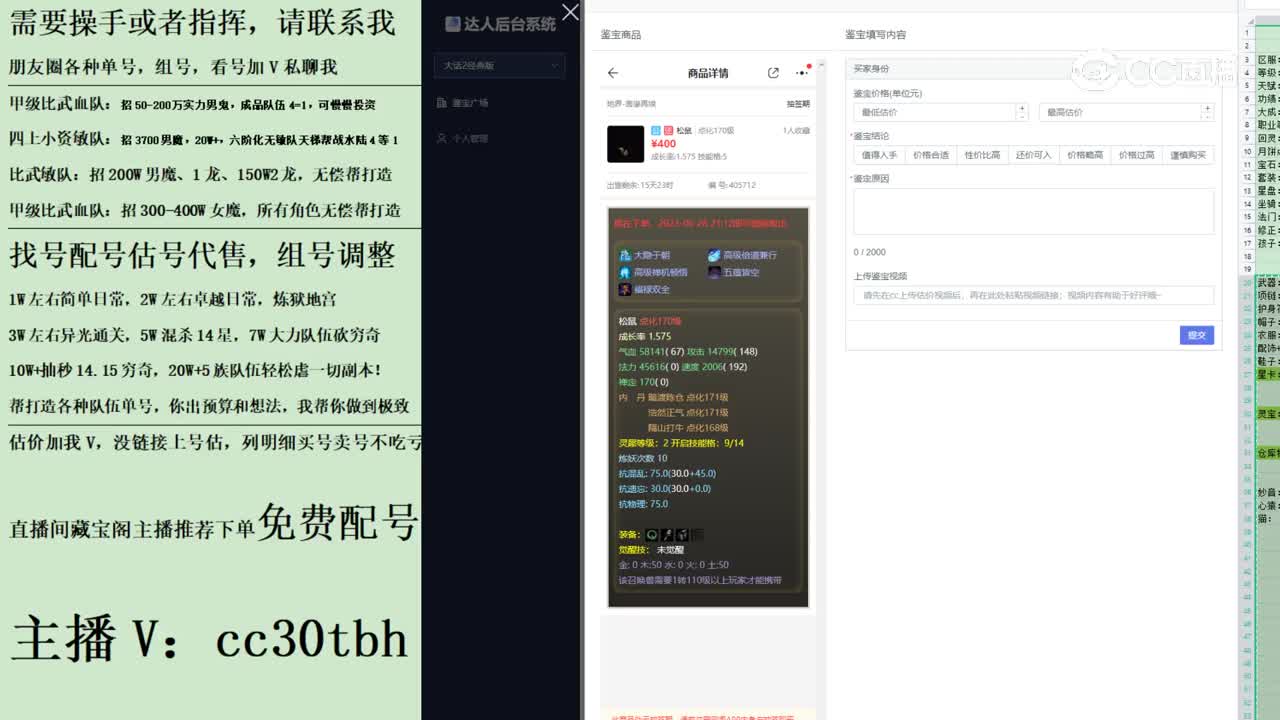
Task: Switch to the 独签期 tab
Action: click(x=799, y=103)
